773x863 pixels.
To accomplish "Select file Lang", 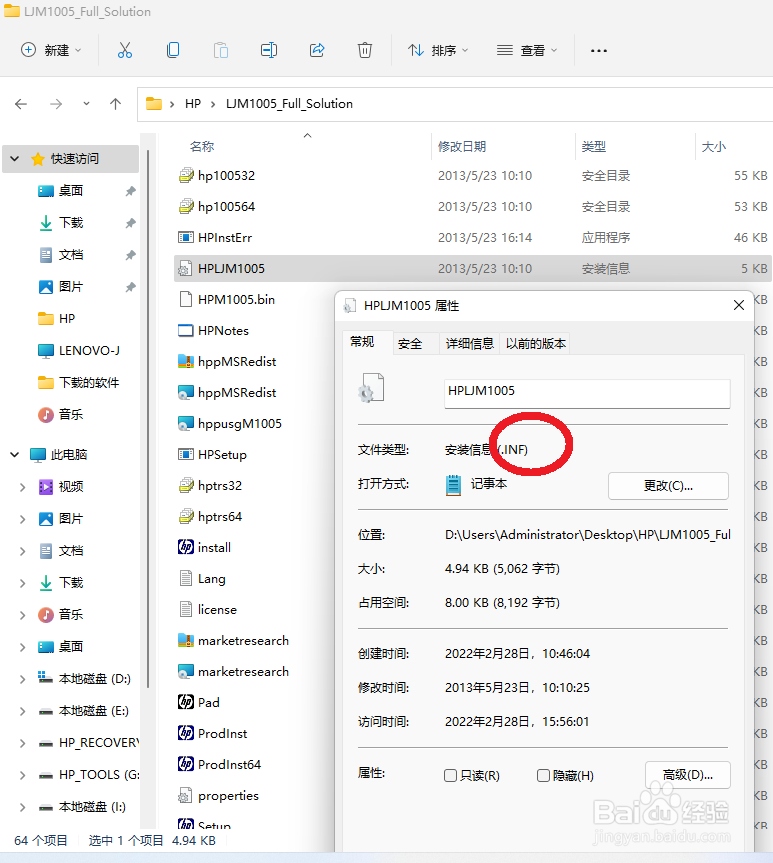I will [x=211, y=578].
